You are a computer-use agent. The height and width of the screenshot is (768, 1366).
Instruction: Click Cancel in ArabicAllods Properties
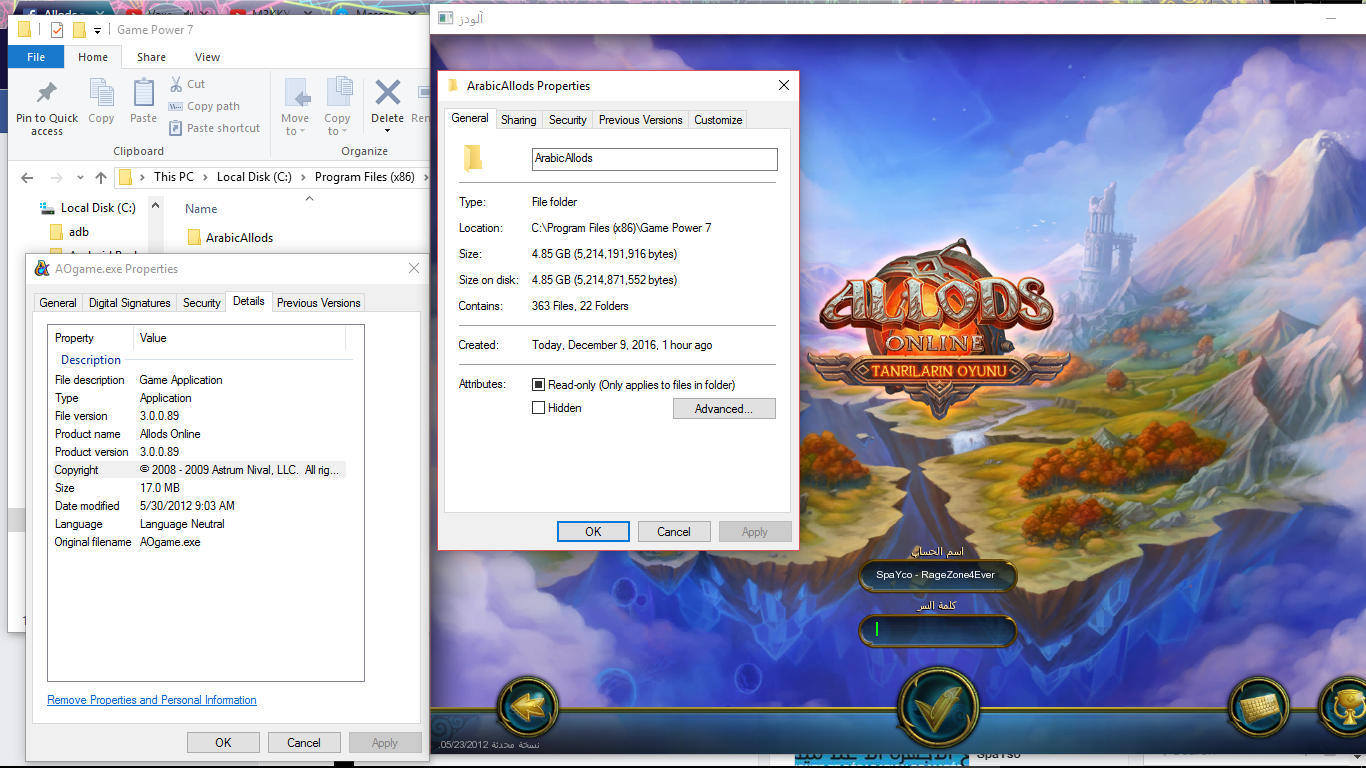[x=674, y=532]
